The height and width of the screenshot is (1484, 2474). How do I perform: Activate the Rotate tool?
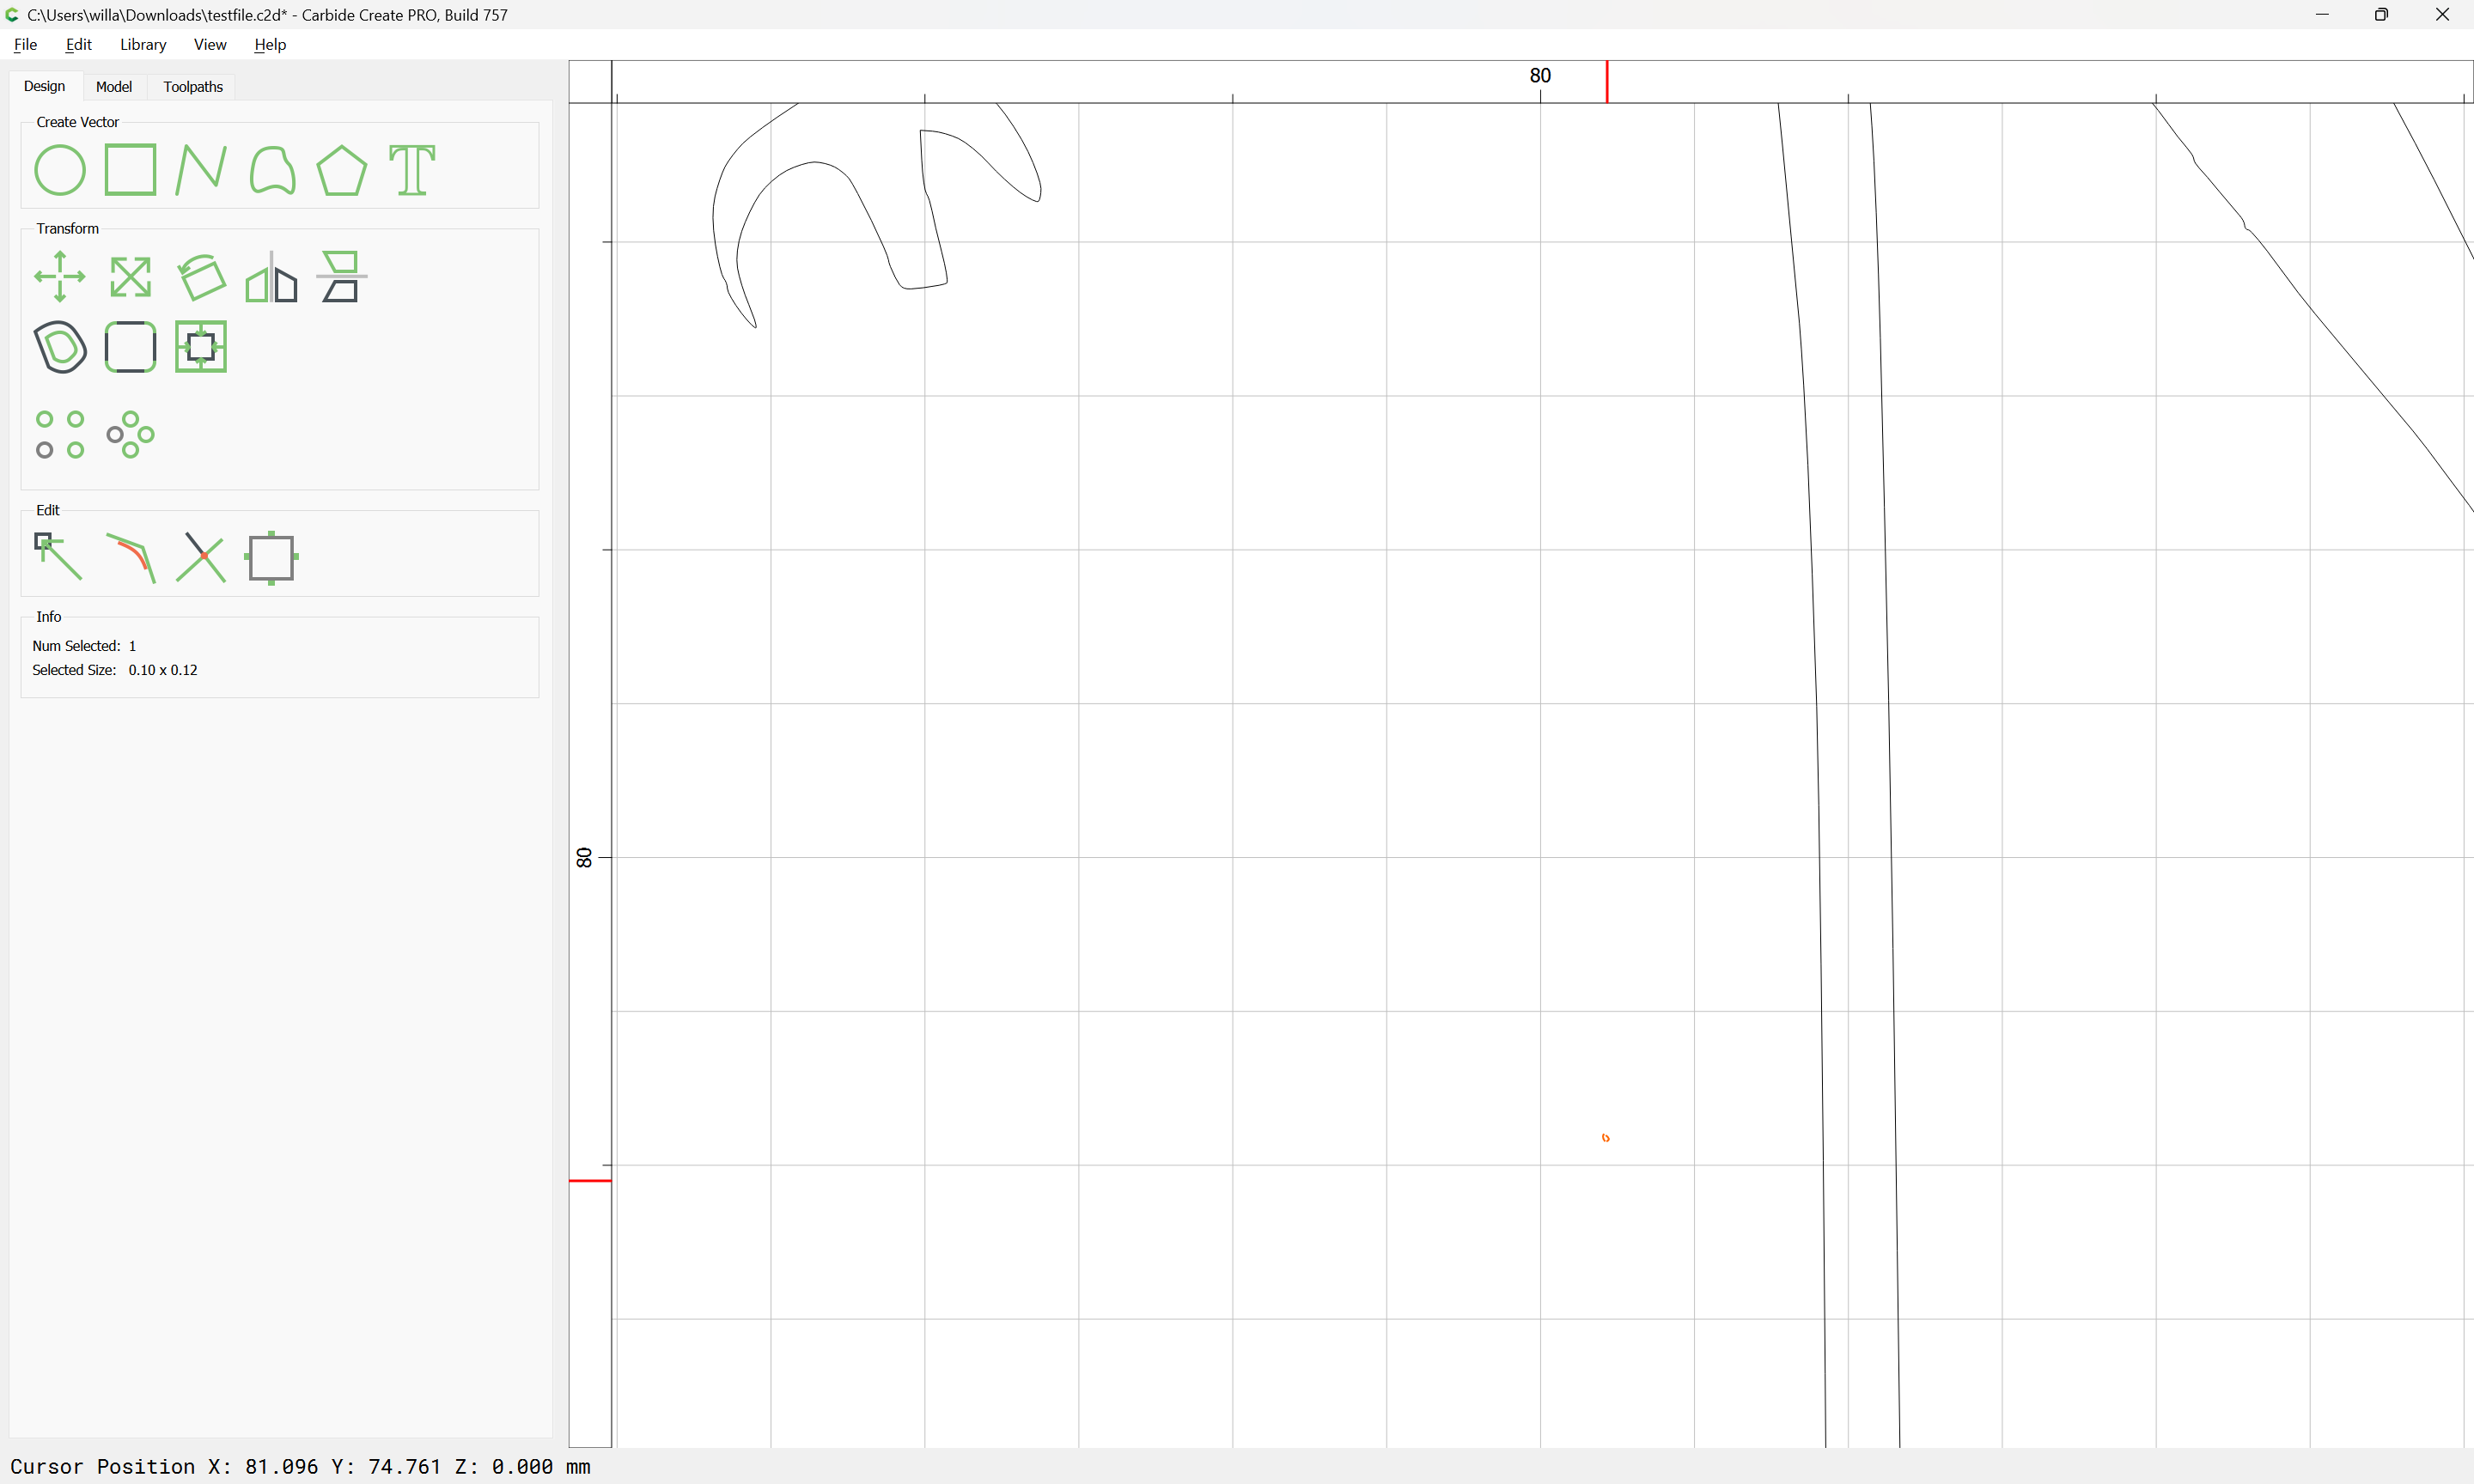tap(201, 277)
